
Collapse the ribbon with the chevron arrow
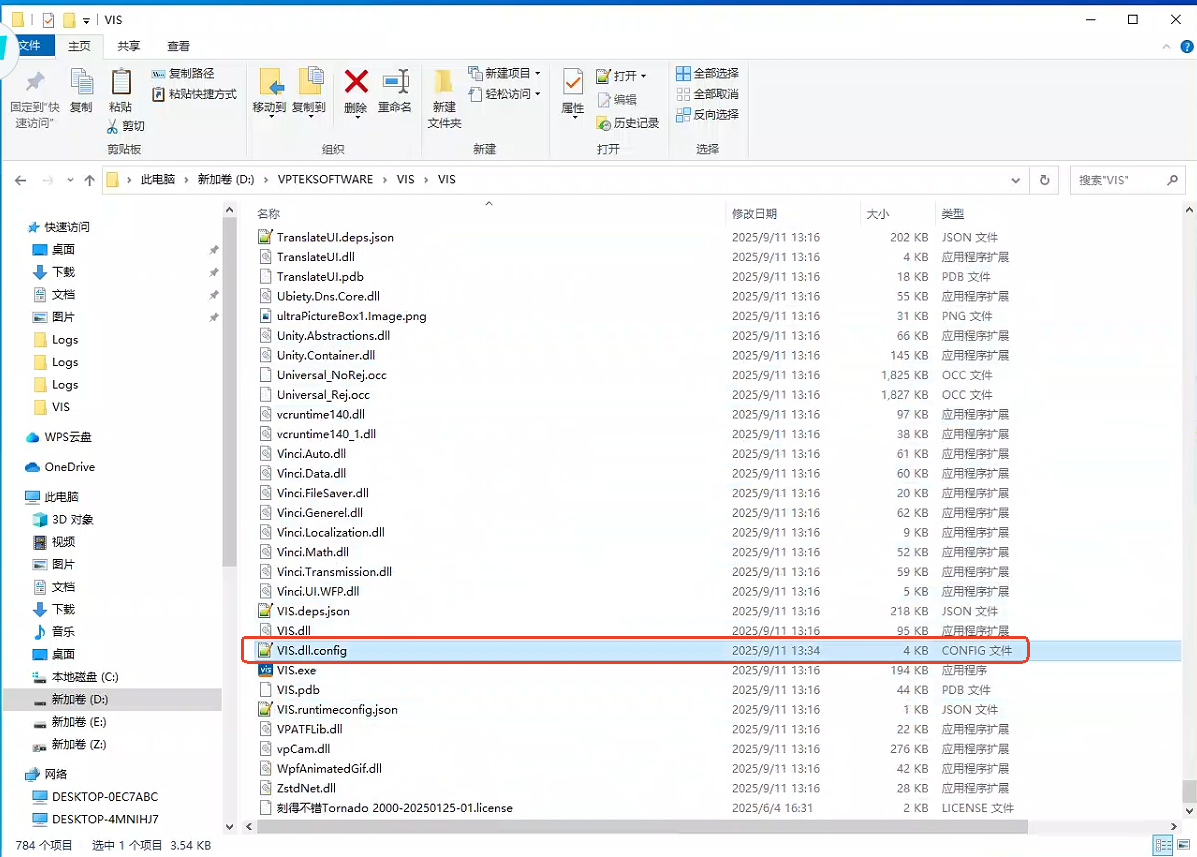[x=1163, y=46]
